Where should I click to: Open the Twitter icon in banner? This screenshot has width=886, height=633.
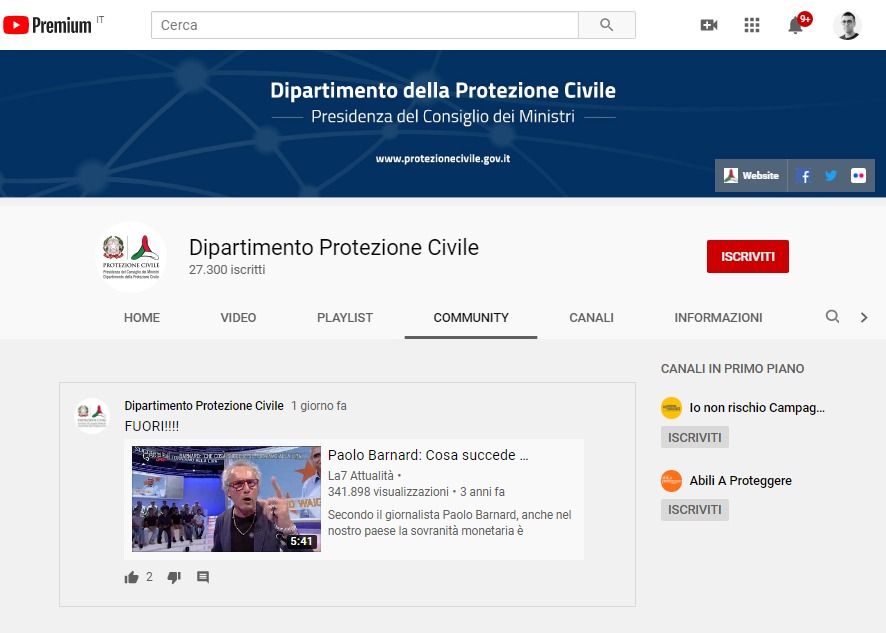(831, 176)
